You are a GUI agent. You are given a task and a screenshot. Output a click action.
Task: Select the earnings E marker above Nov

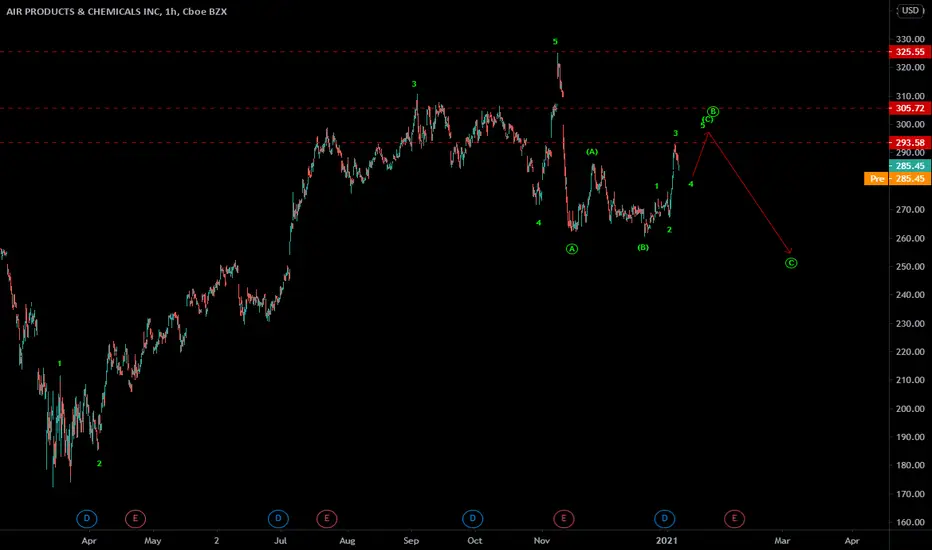coord(563,518)
